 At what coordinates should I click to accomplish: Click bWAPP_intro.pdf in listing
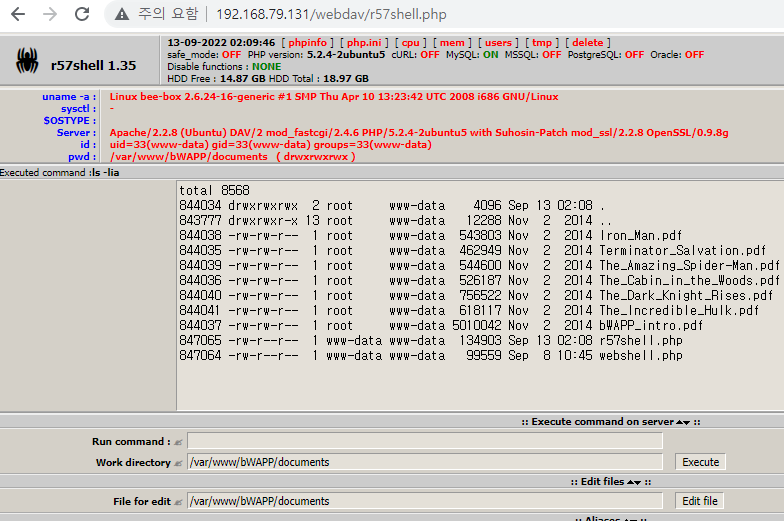point(651,326)
